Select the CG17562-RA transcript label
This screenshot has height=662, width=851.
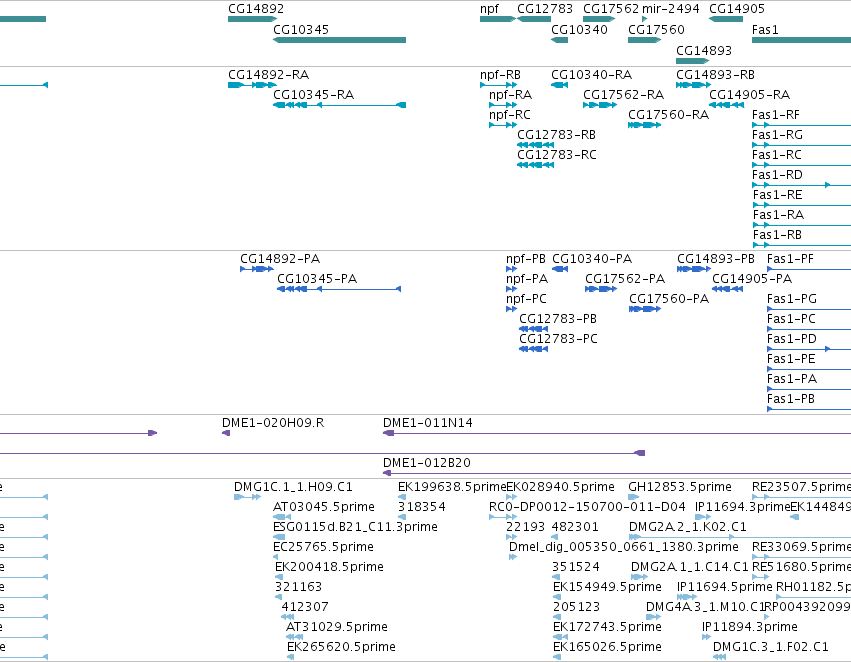(623, 95)
